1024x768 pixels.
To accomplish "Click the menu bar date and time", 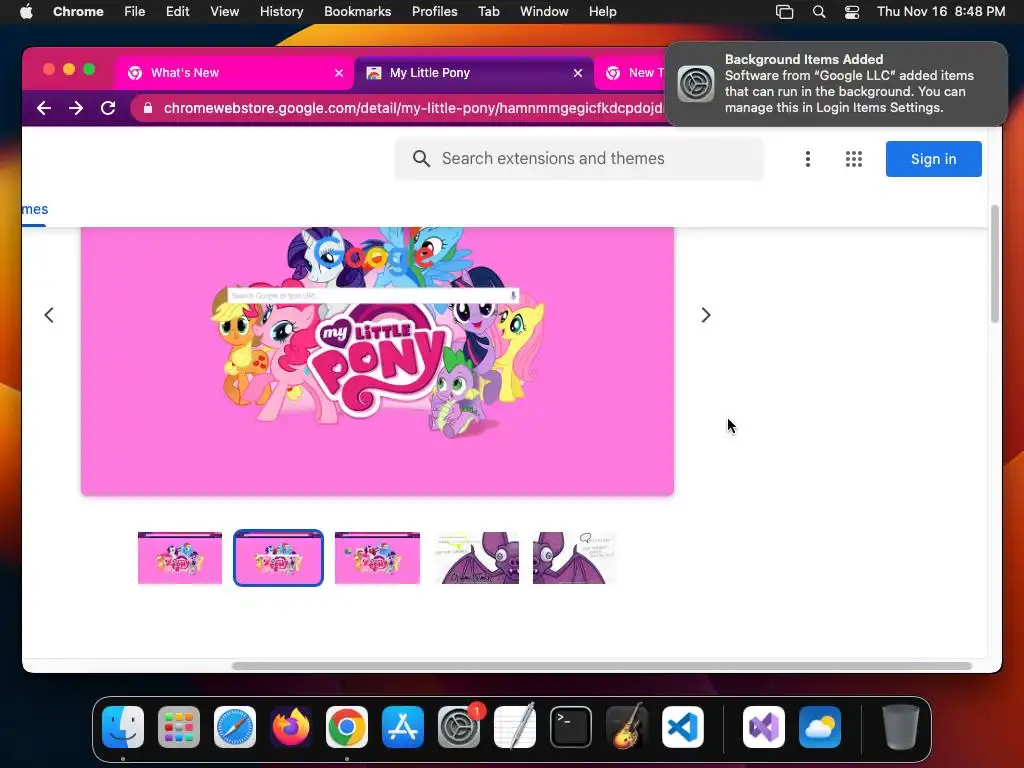I will (940, 12).
